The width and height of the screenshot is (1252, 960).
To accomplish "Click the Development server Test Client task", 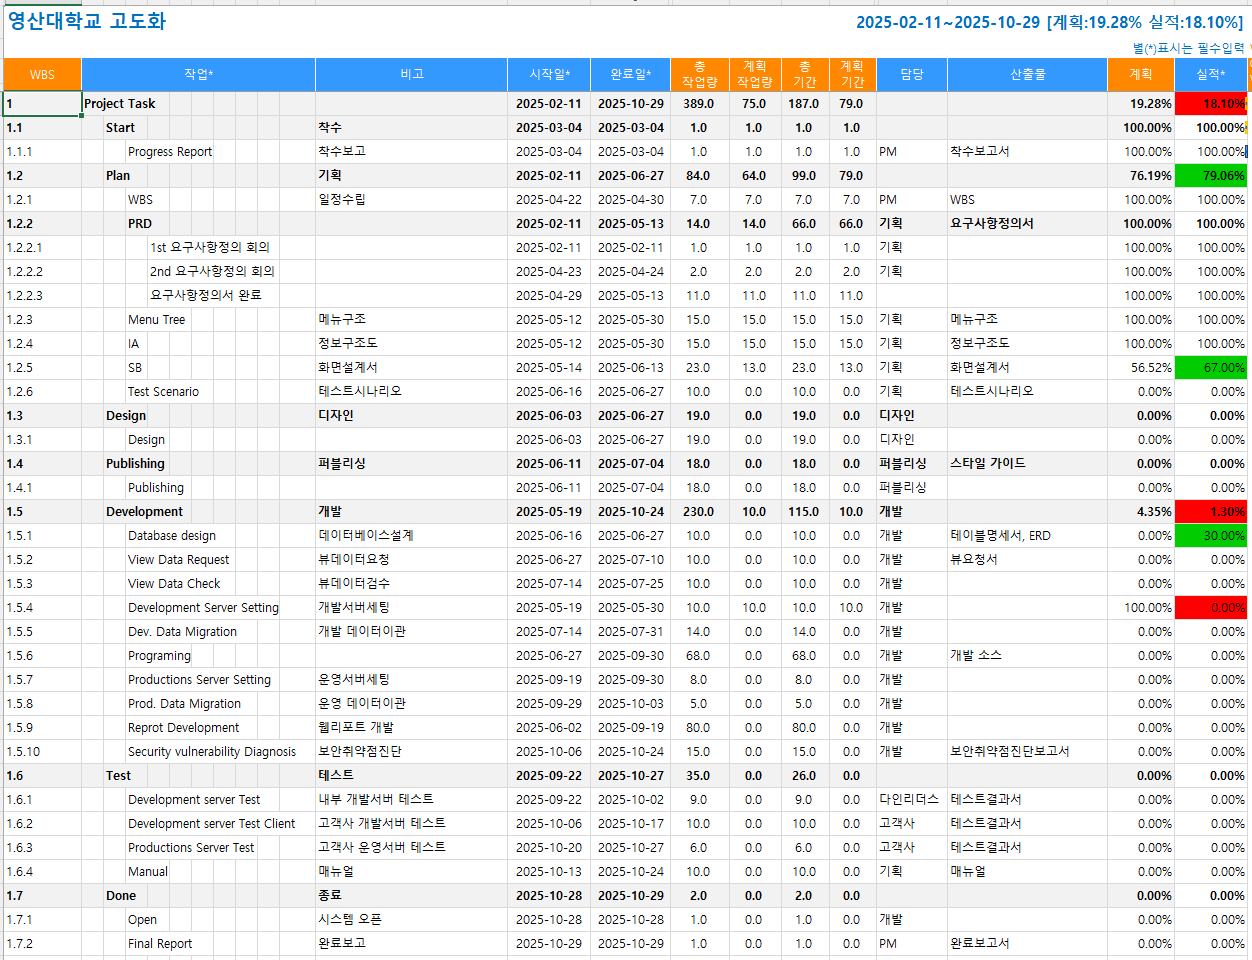I will pyautogui.click(x=211, y=824).
